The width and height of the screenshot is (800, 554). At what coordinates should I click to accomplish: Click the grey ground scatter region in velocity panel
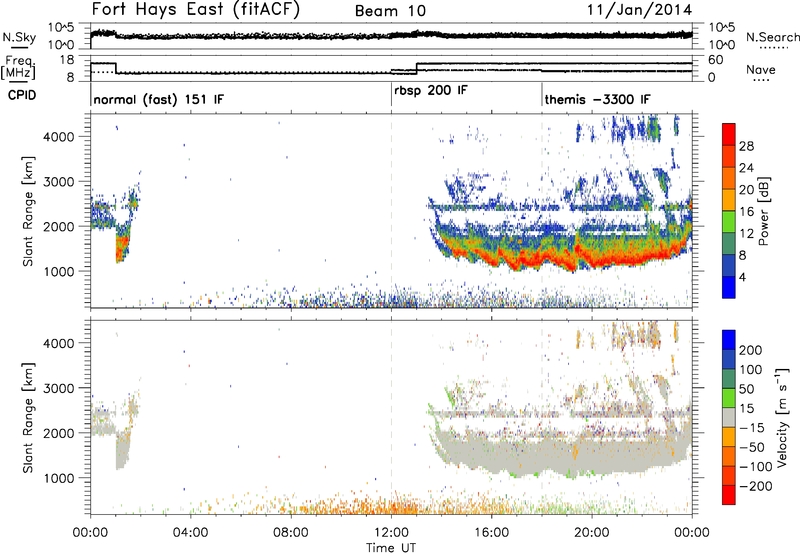(x=561, y=454)
